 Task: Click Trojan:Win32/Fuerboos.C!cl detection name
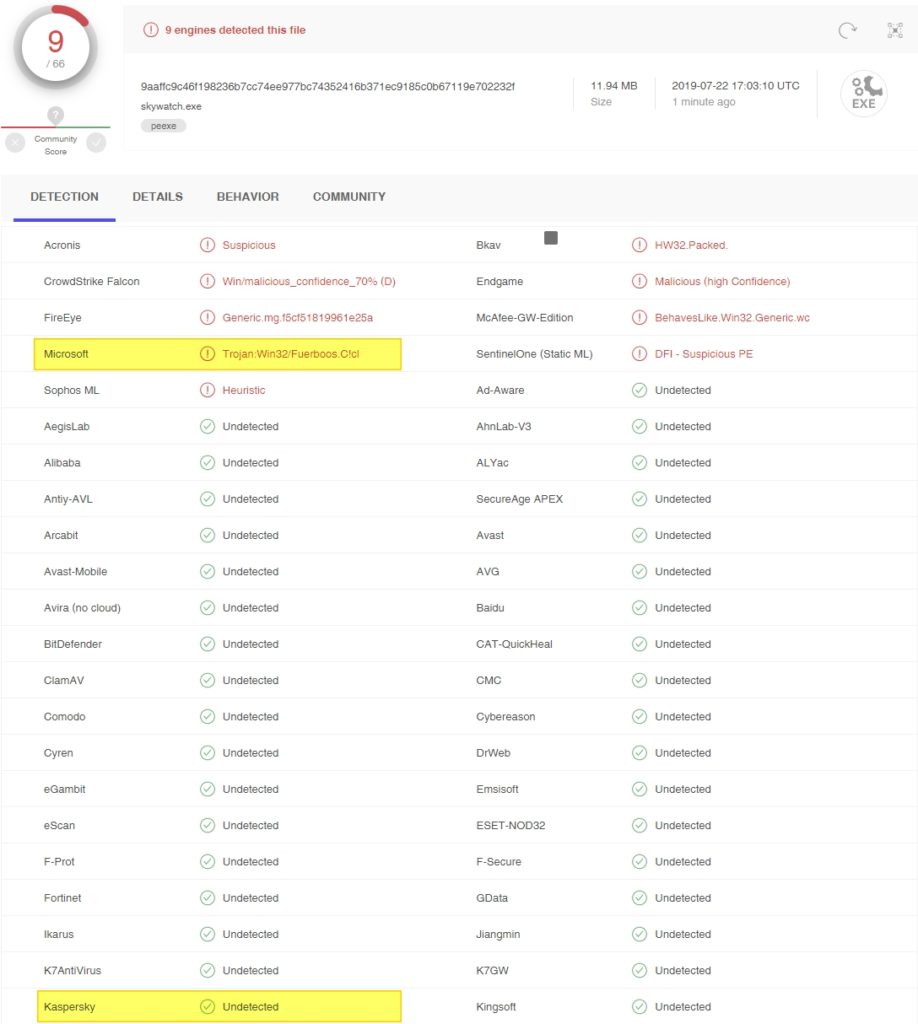[x=291, y=354]
